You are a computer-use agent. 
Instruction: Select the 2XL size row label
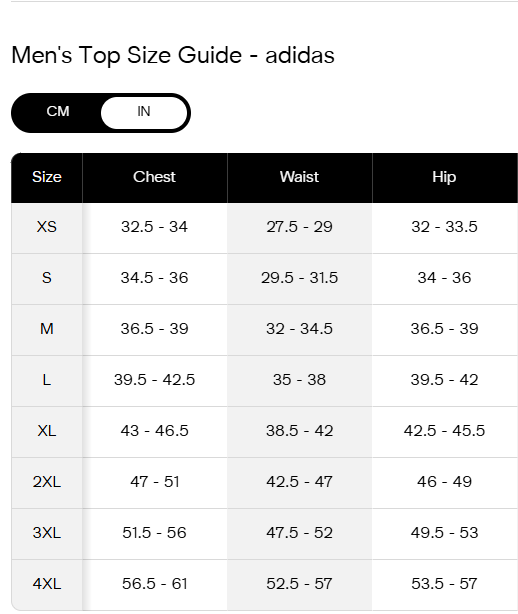click(x=47, y=482)
